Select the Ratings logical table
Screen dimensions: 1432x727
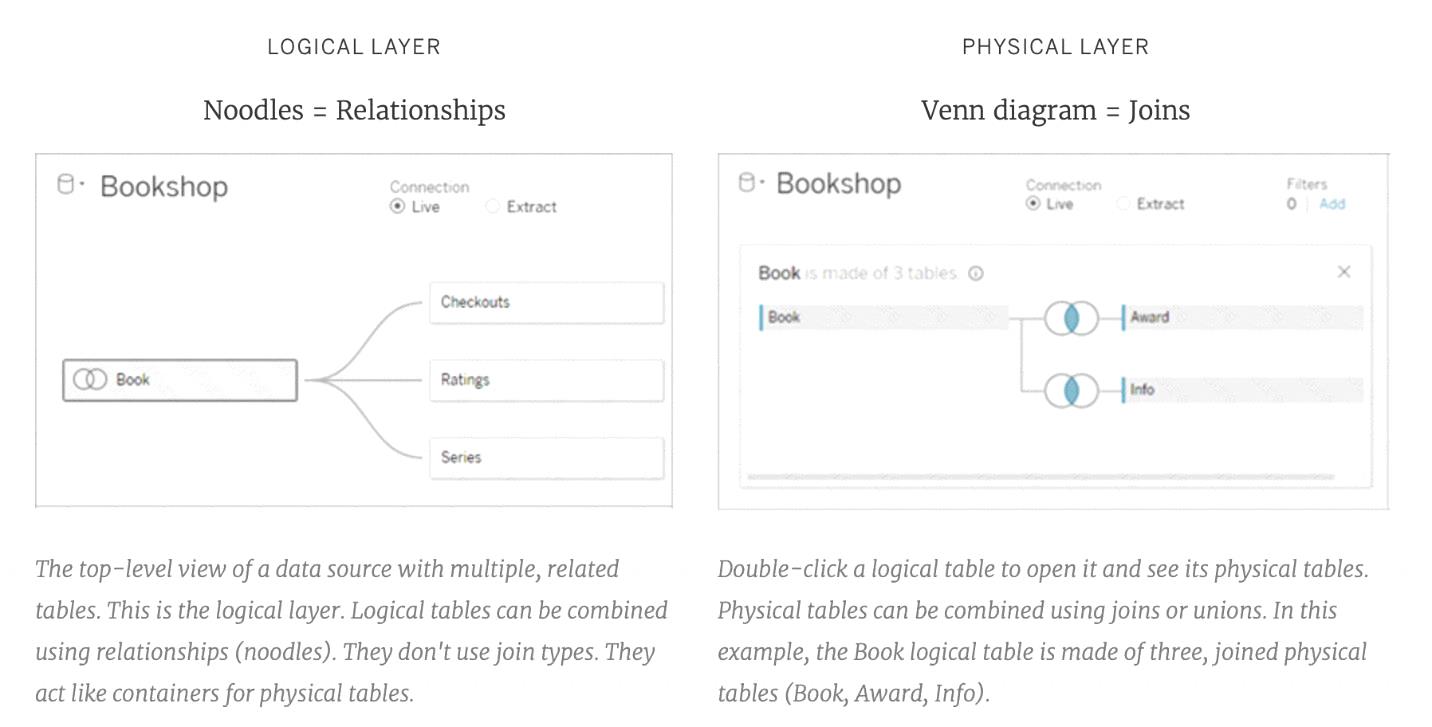pyautogui.click(x=546, y=380)
